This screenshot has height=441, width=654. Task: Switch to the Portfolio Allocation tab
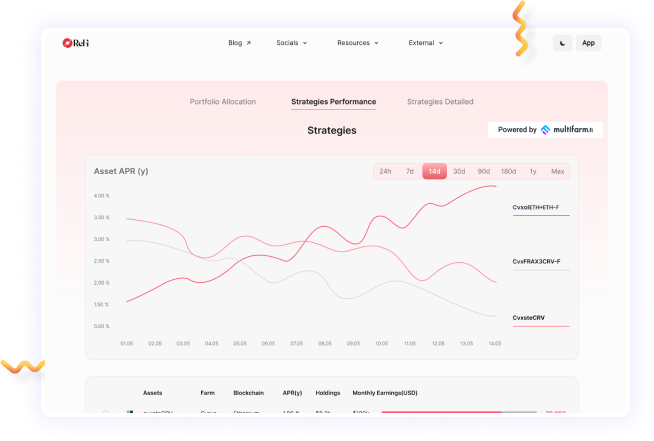pyautogui.click(x=223, y=102)
